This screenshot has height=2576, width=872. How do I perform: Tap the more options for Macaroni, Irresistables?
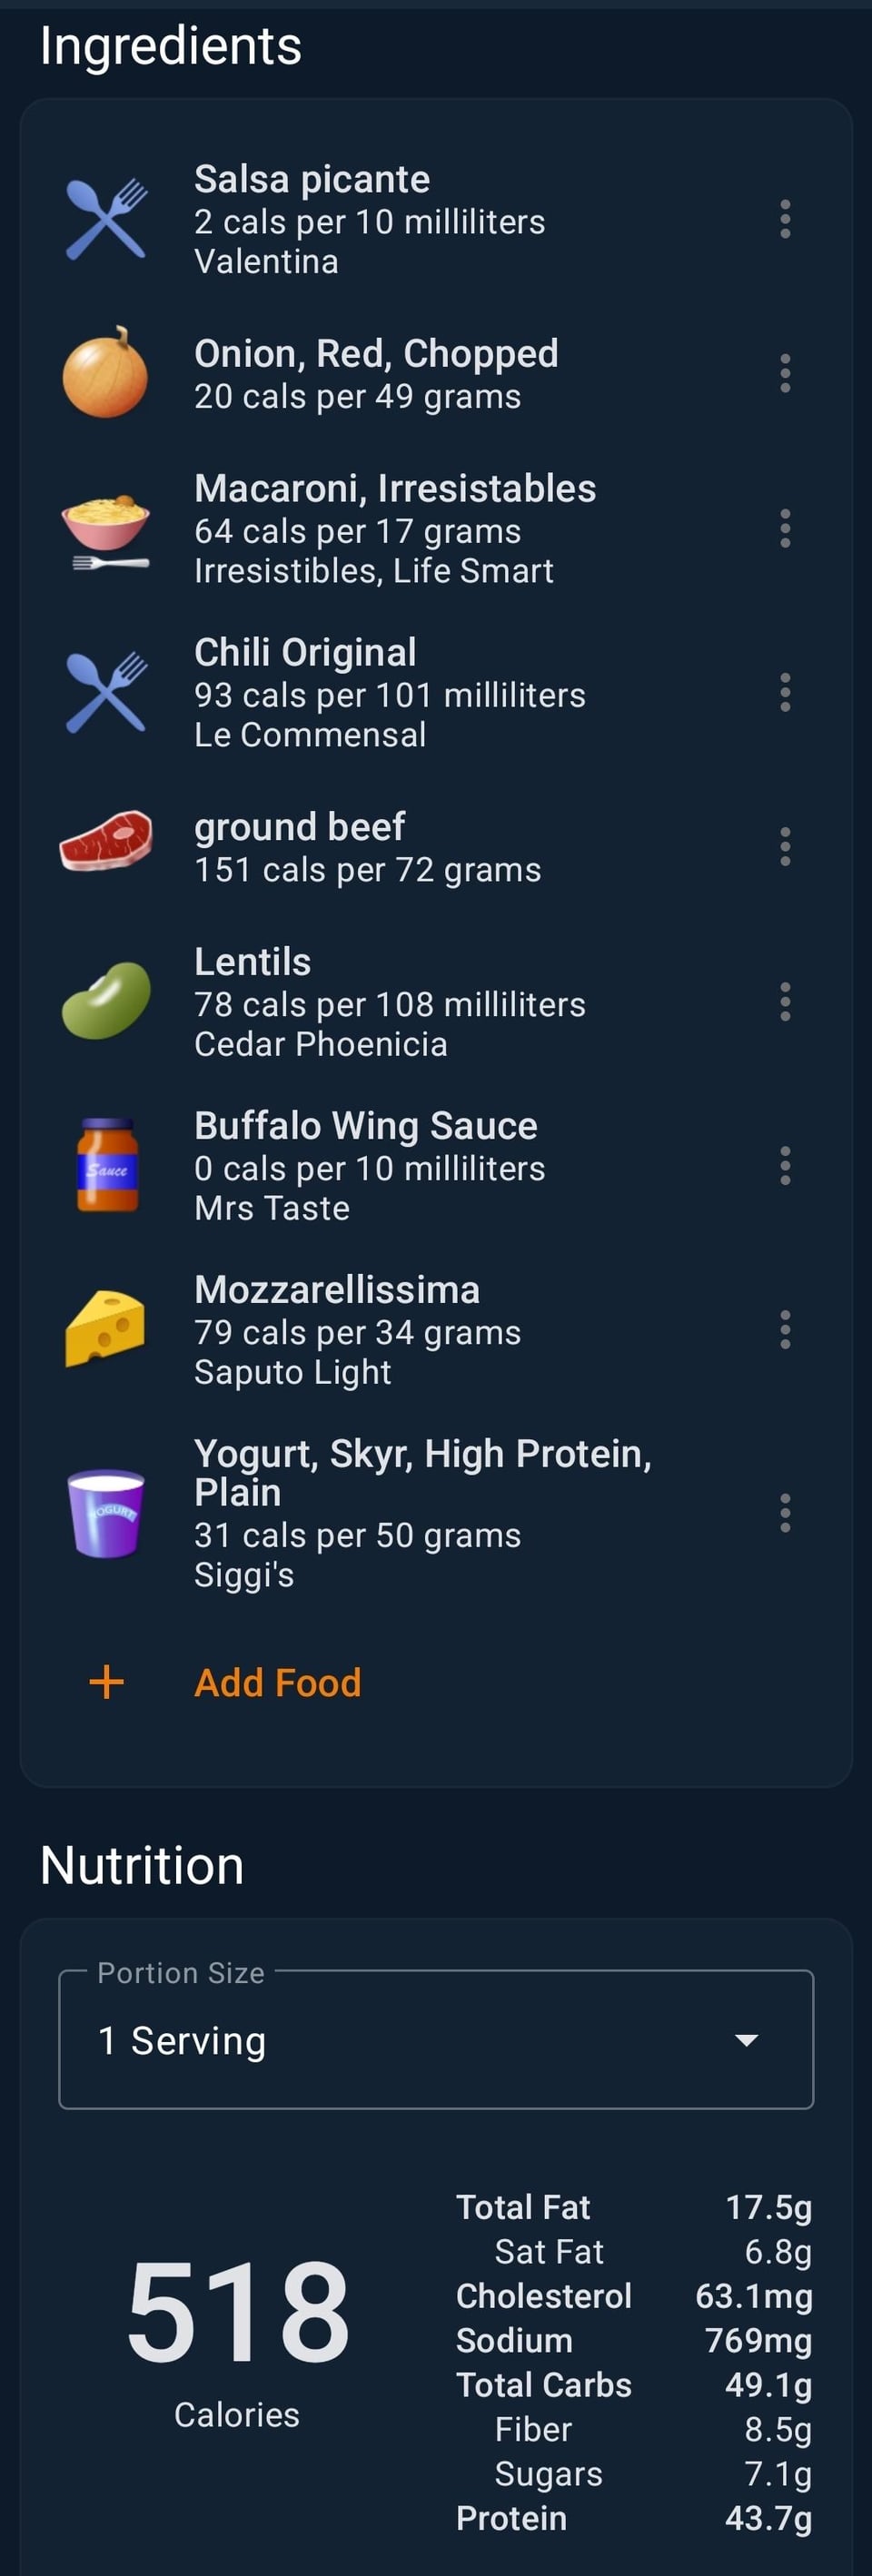(x=785, y=529)
